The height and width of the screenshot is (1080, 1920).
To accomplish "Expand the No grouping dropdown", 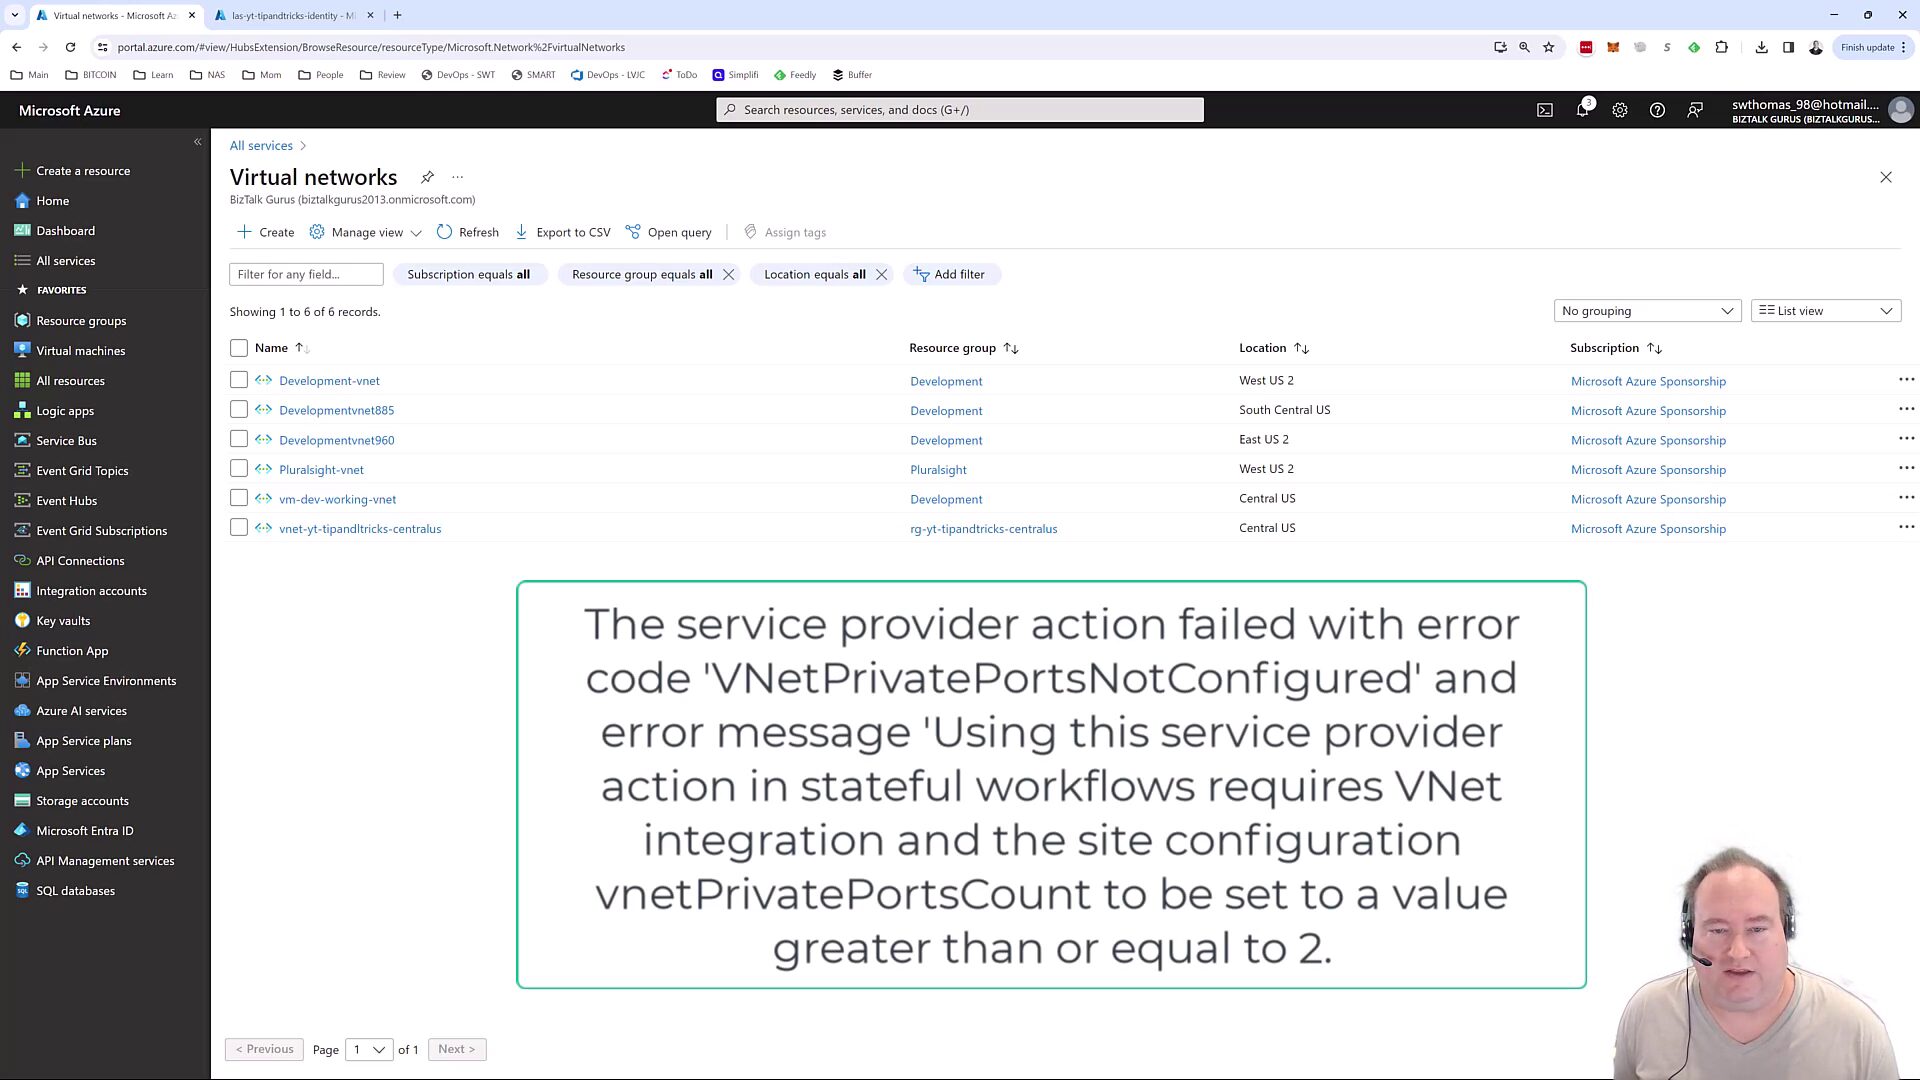I will point(1647,311).
